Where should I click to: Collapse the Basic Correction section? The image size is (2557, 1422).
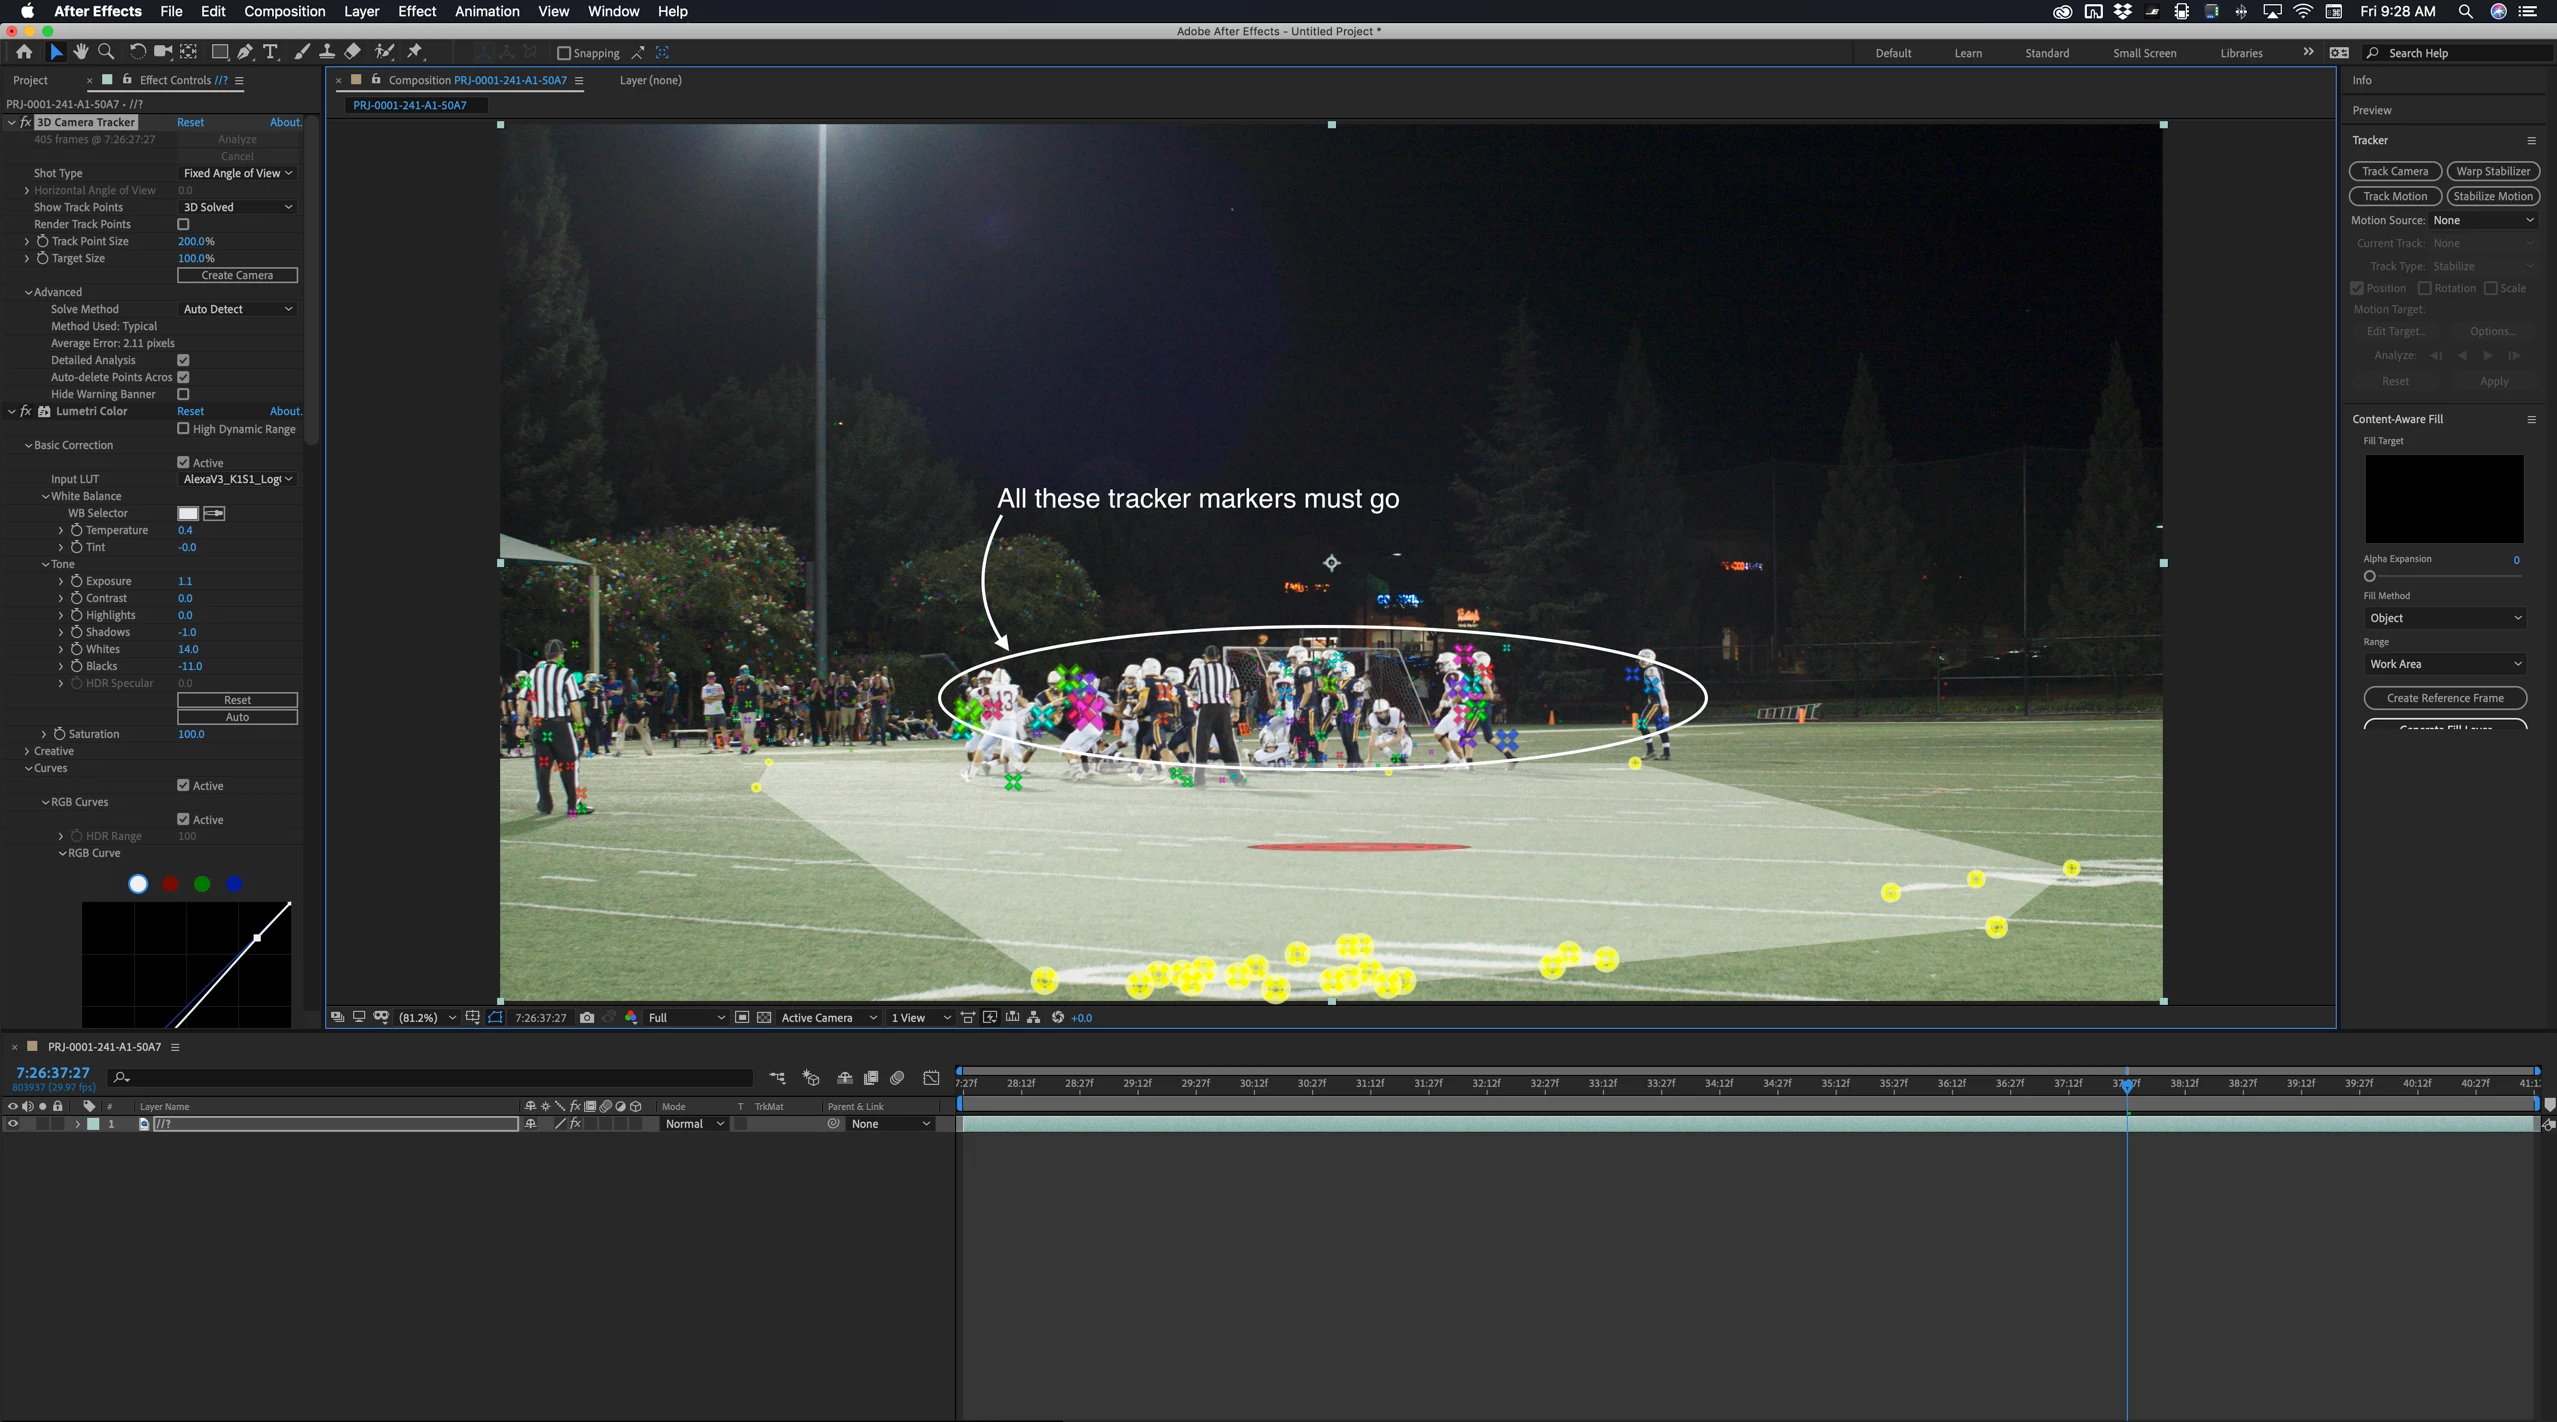coord(28,445)
